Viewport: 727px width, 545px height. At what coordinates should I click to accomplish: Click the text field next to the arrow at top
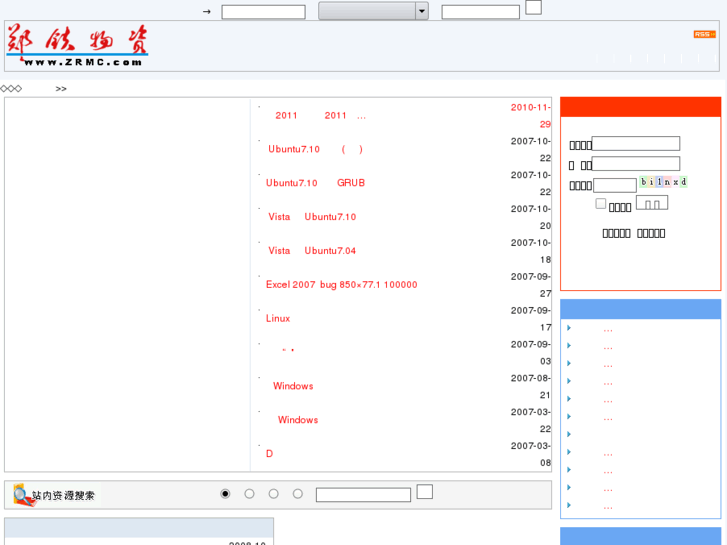click(x=263, y=12)
